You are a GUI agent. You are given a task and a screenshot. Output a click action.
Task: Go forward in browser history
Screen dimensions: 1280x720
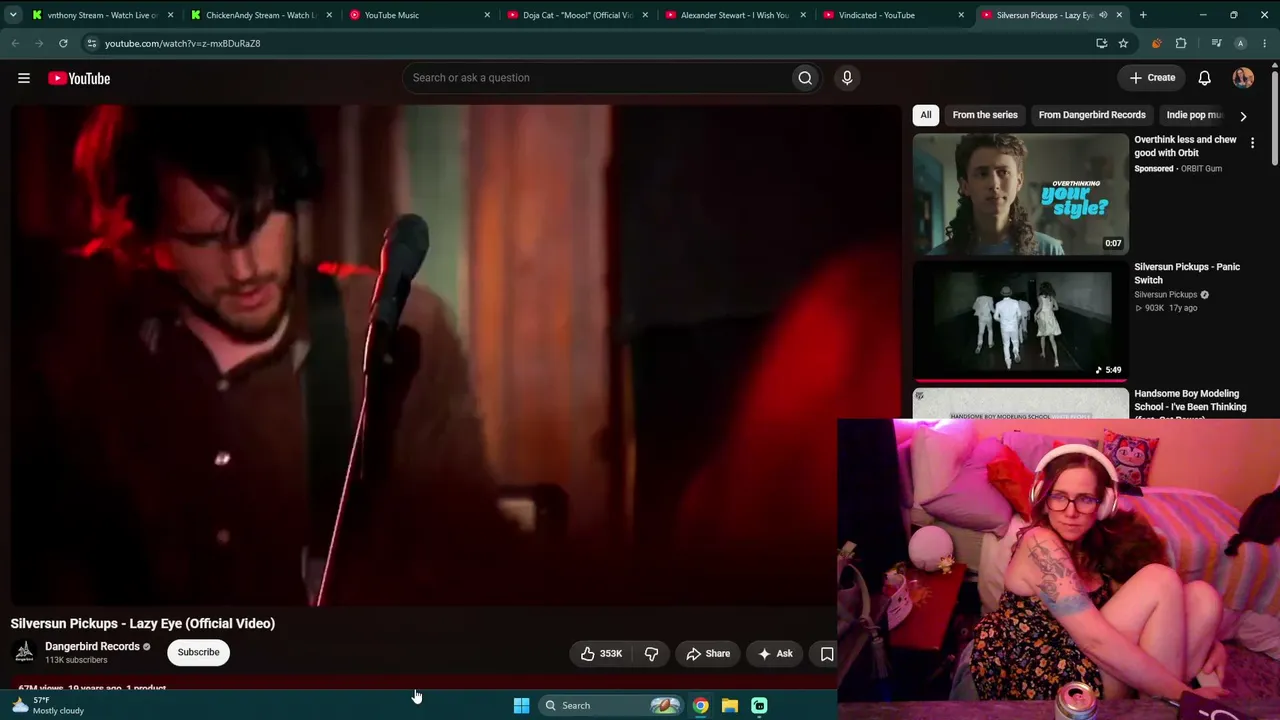click(x=39, y=43)
